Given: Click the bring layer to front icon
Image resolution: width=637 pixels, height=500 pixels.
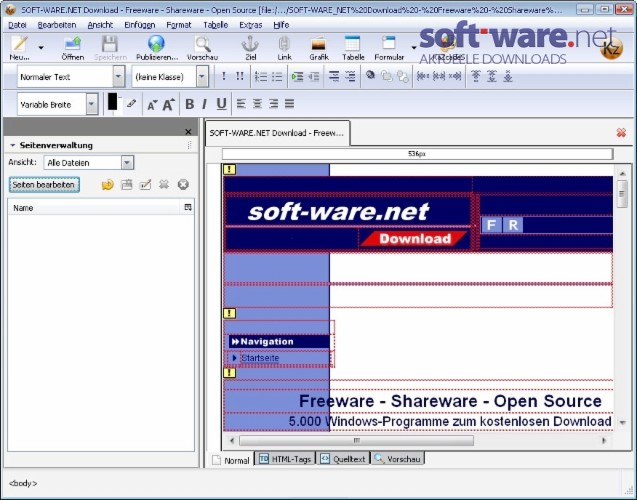Looking at the screenshot, I should coord(386,76).
